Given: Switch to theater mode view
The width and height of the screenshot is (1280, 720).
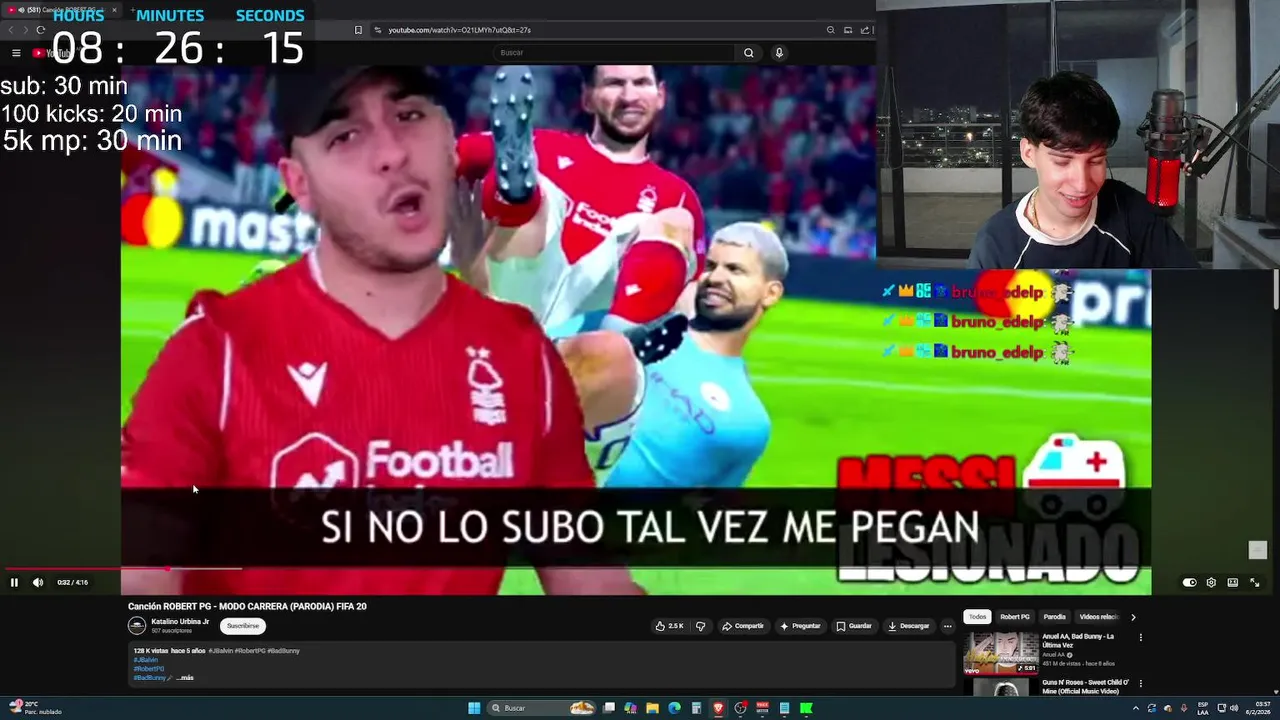Looking at the screenshot, I should tap(1233, 582).
